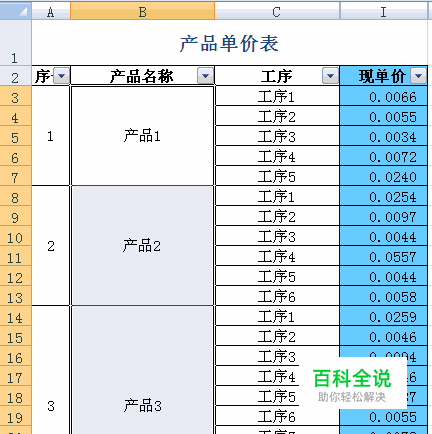Select price 0.0055 in row 19
Screen dimensions: 432x434
point(383,416)
